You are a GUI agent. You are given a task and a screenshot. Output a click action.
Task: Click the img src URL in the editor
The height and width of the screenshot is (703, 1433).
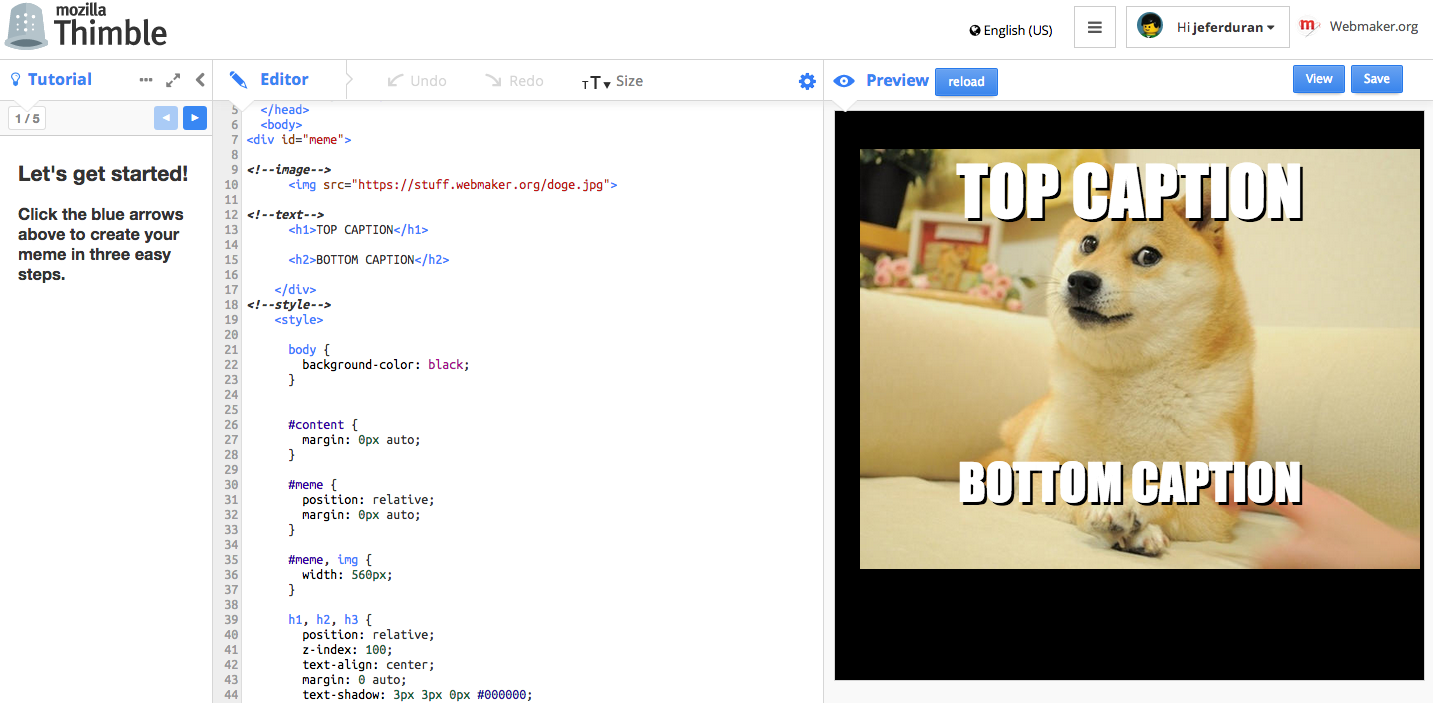(x=484, y=185)
